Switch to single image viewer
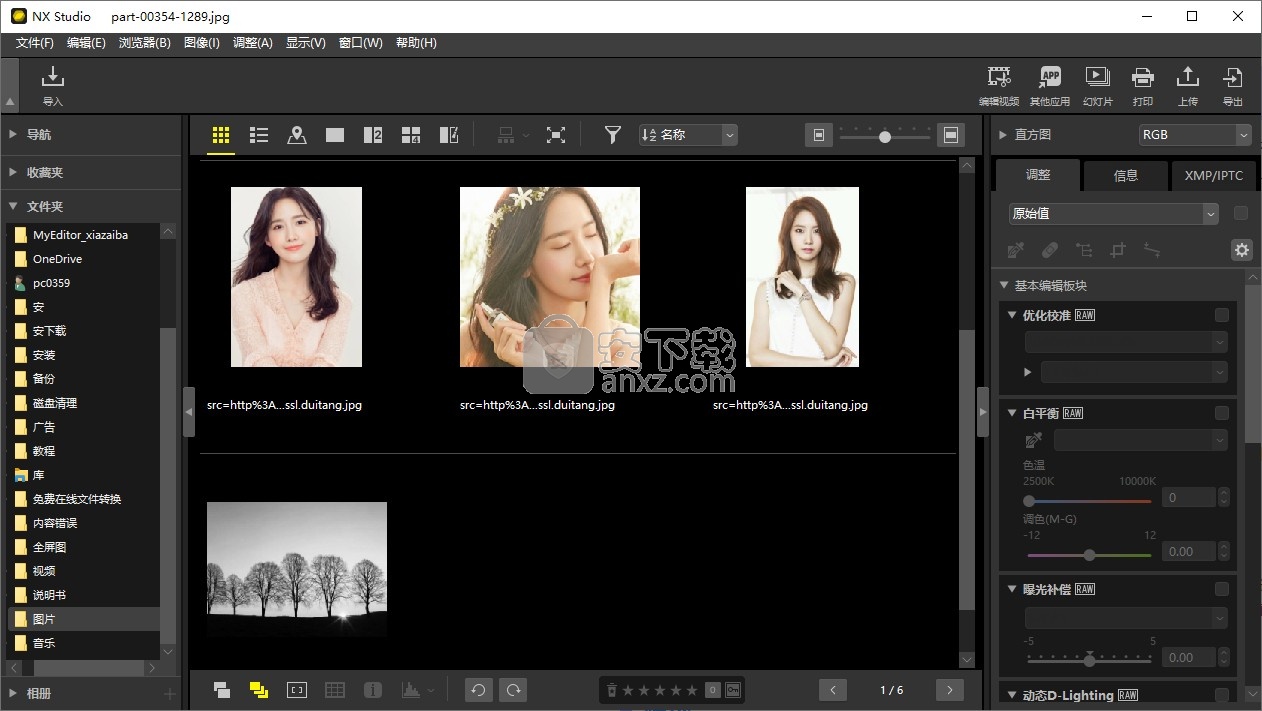Viewport: 1262px width, 711px height. coord(335,135)
